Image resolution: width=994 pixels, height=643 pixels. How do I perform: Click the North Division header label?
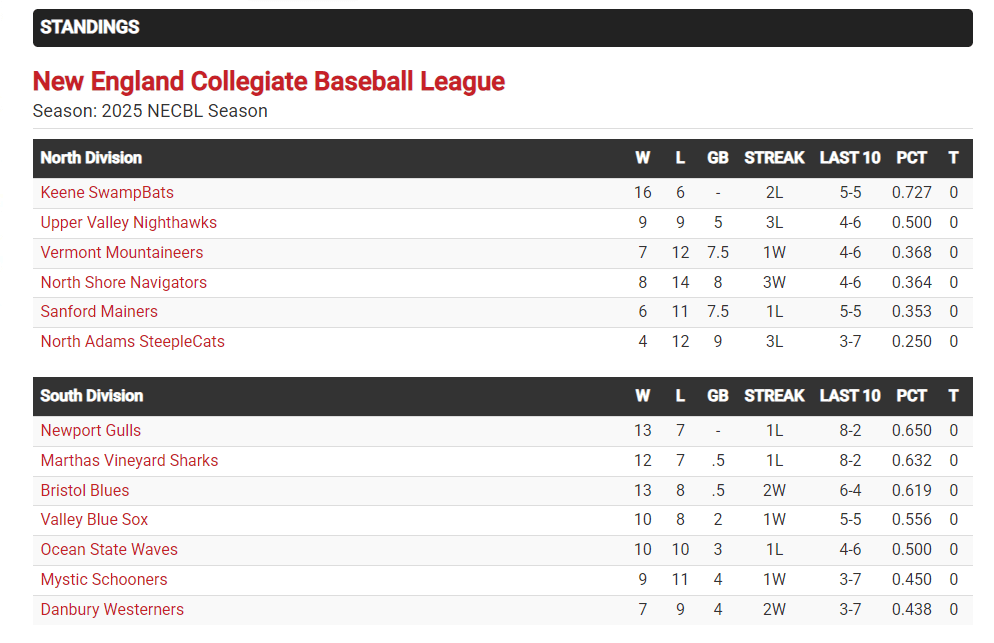point(91,158)
